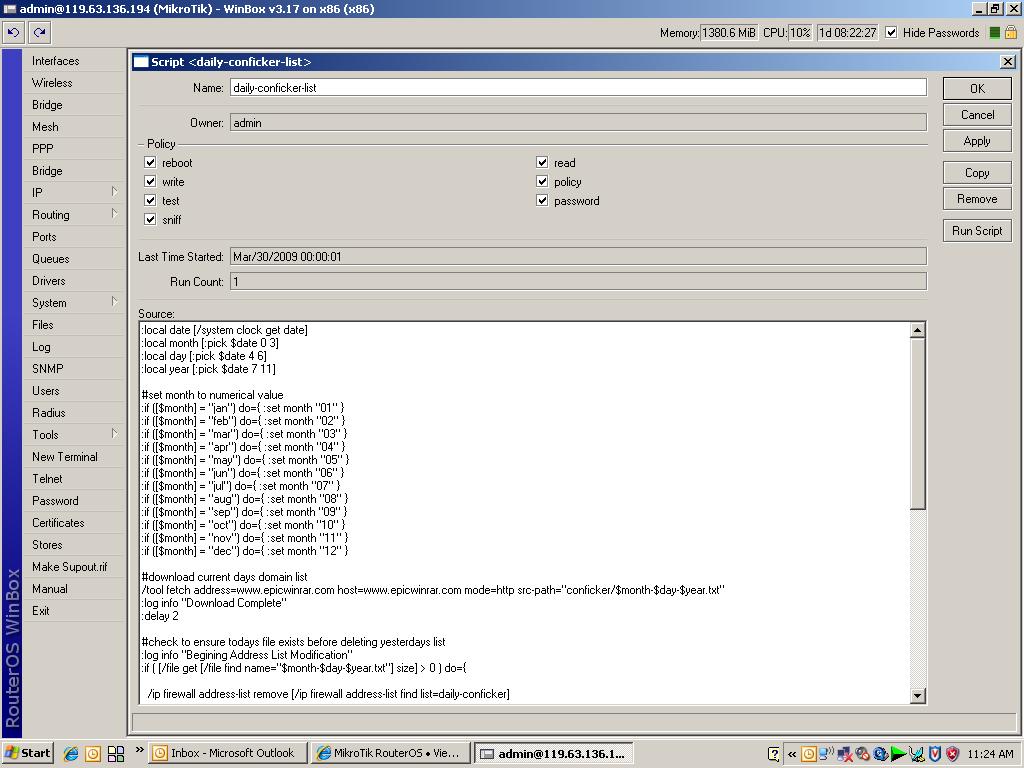Image resolution: width=1024 pixels, height=768 pixels.
Task: Open the Interfaces menu item
Action: point(73,61)
